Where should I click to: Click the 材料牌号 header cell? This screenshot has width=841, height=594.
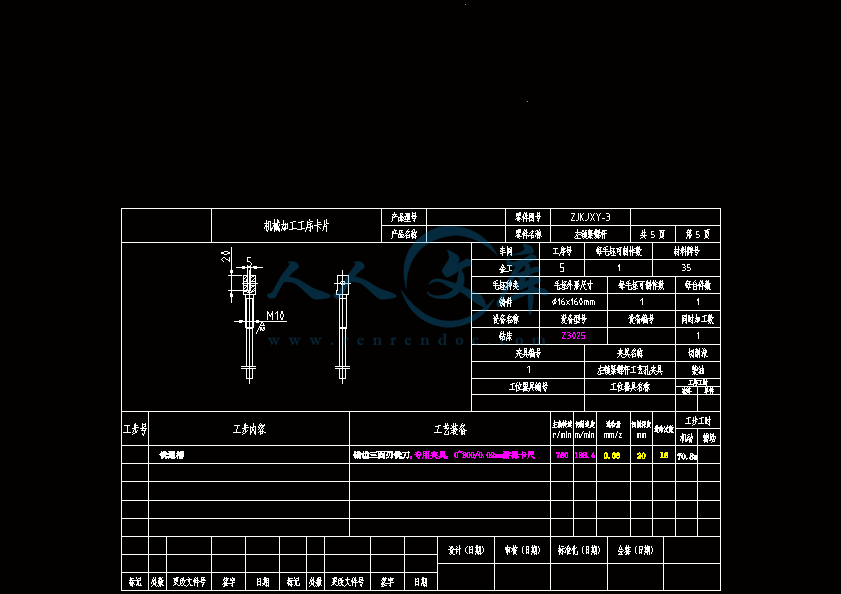click(687, 251)
